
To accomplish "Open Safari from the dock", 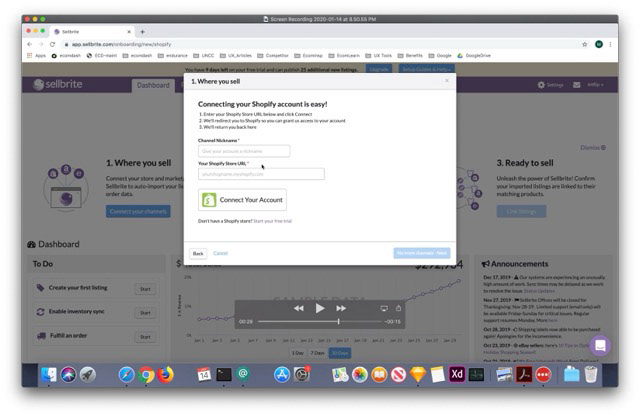I will 127,374.
